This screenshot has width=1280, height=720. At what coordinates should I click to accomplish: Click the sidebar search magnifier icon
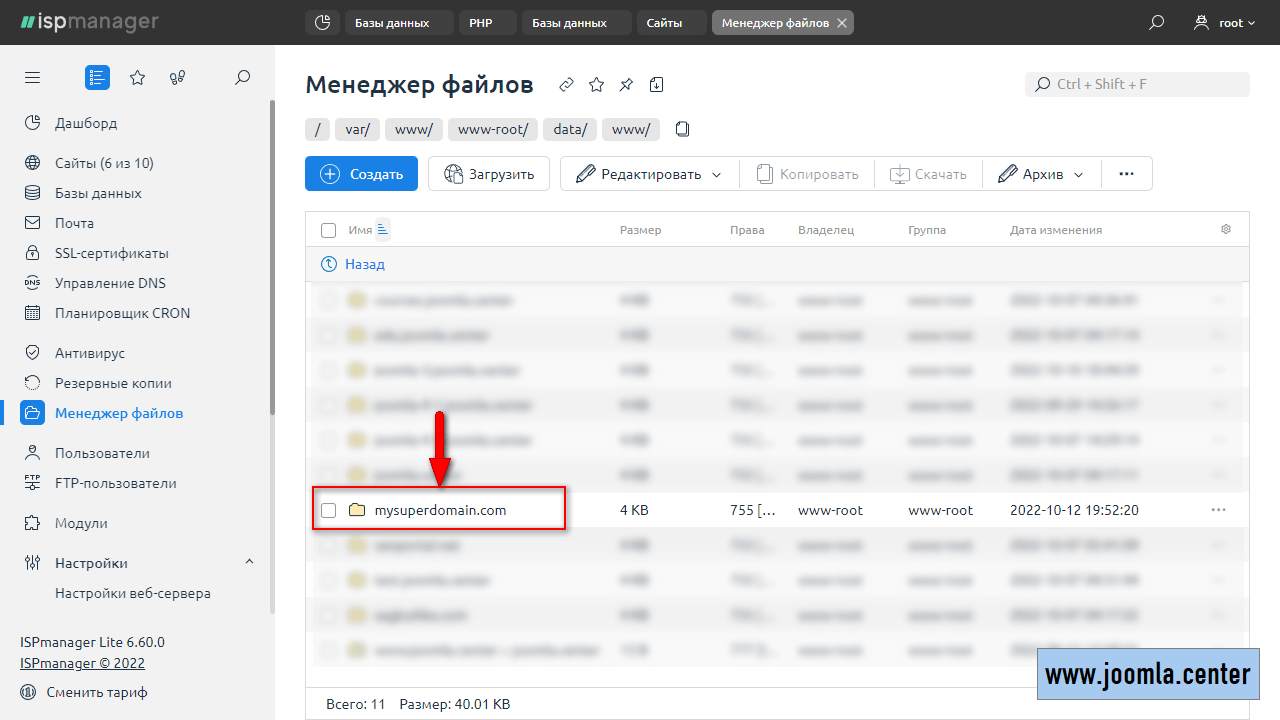point(242,78)
